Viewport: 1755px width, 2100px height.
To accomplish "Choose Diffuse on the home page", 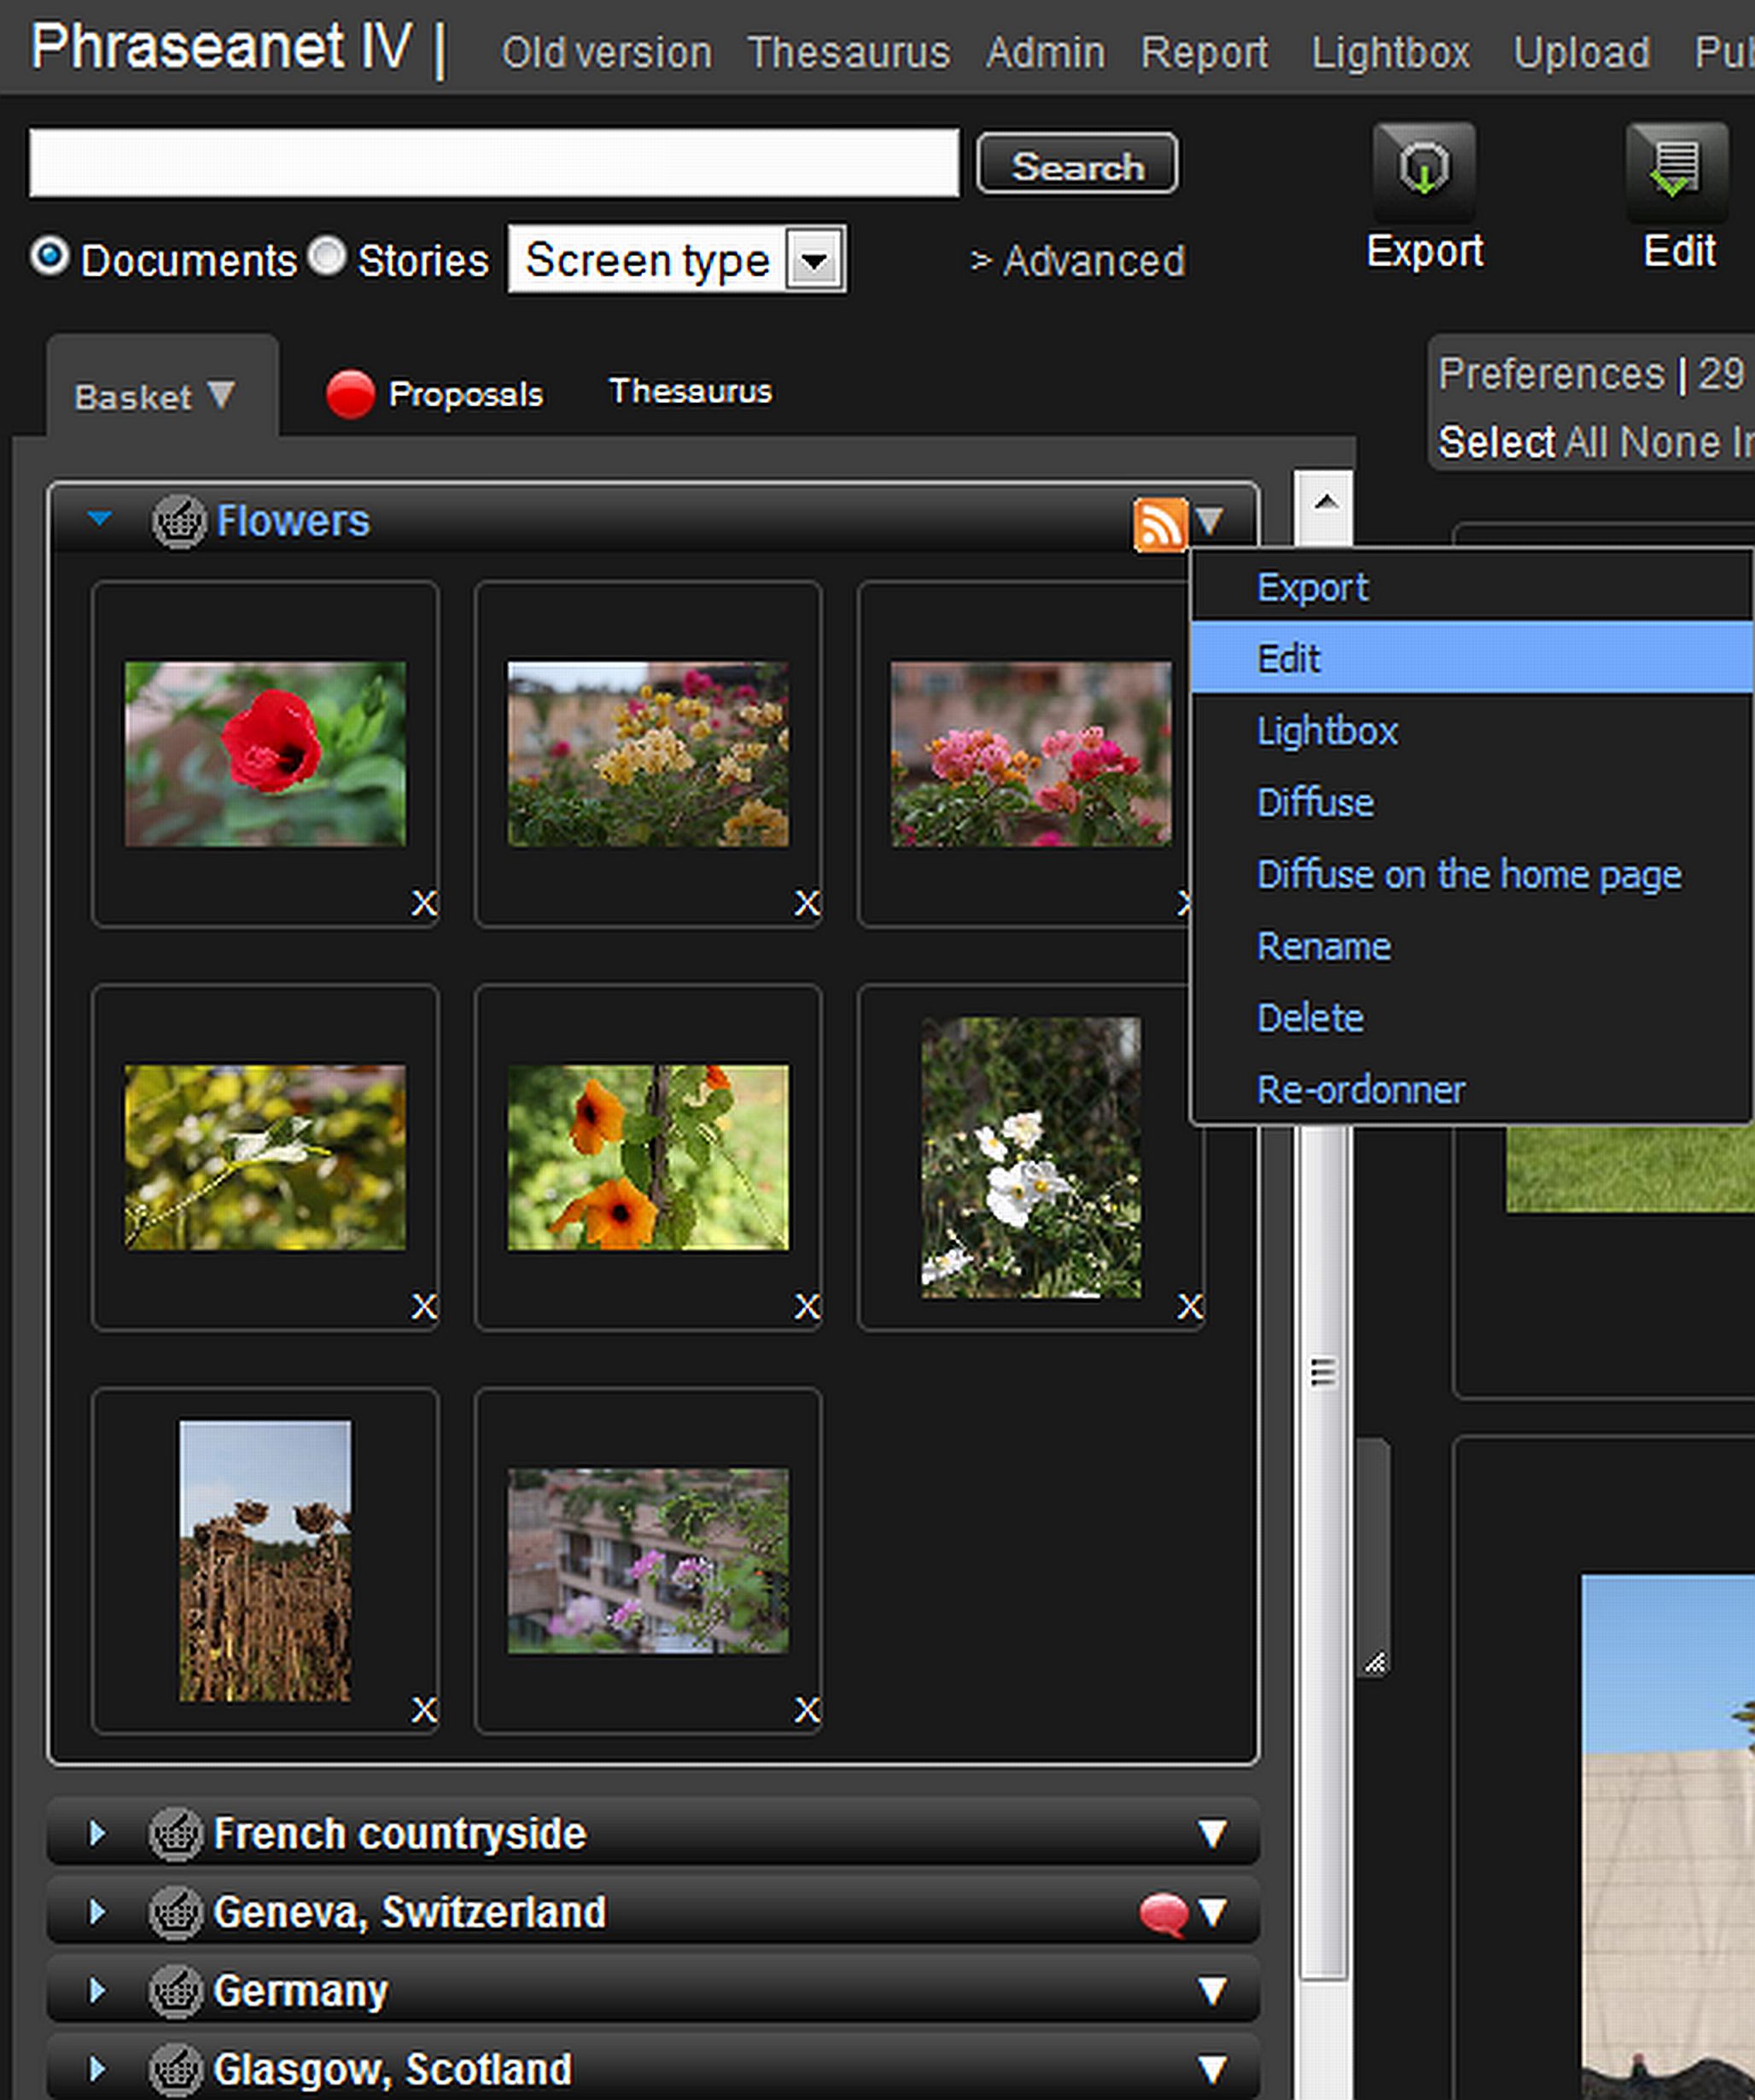I will (1468, 875).
